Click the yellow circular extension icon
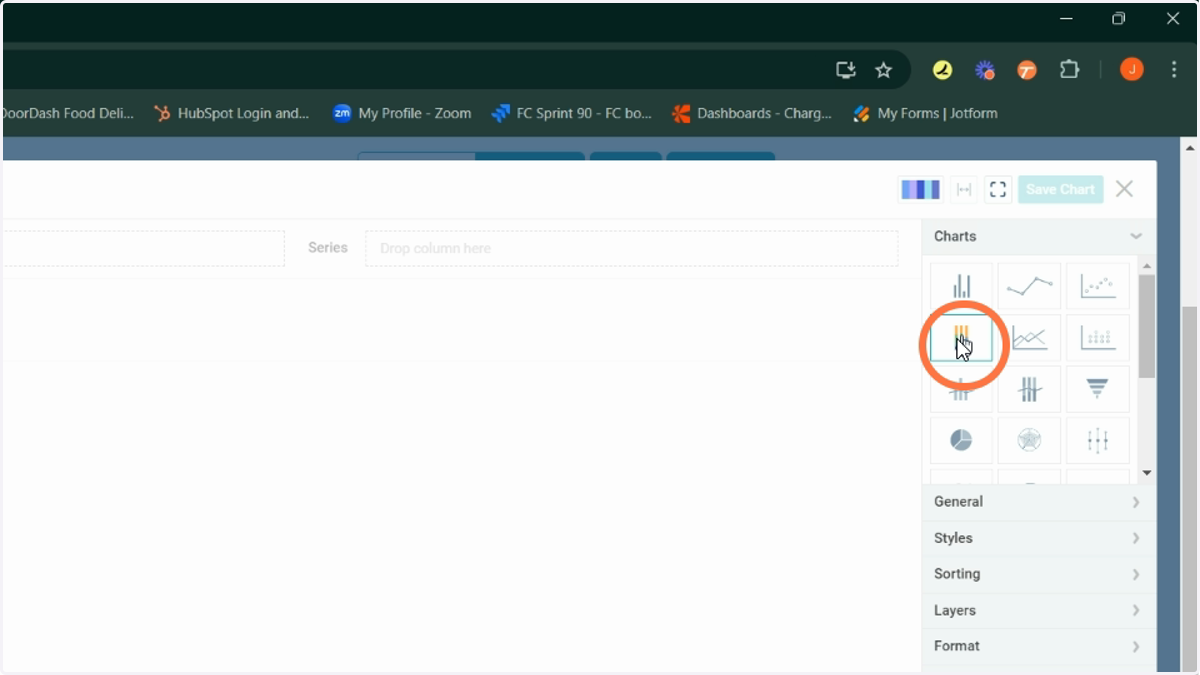This screenshot has width=1200, height=675. 942,70
